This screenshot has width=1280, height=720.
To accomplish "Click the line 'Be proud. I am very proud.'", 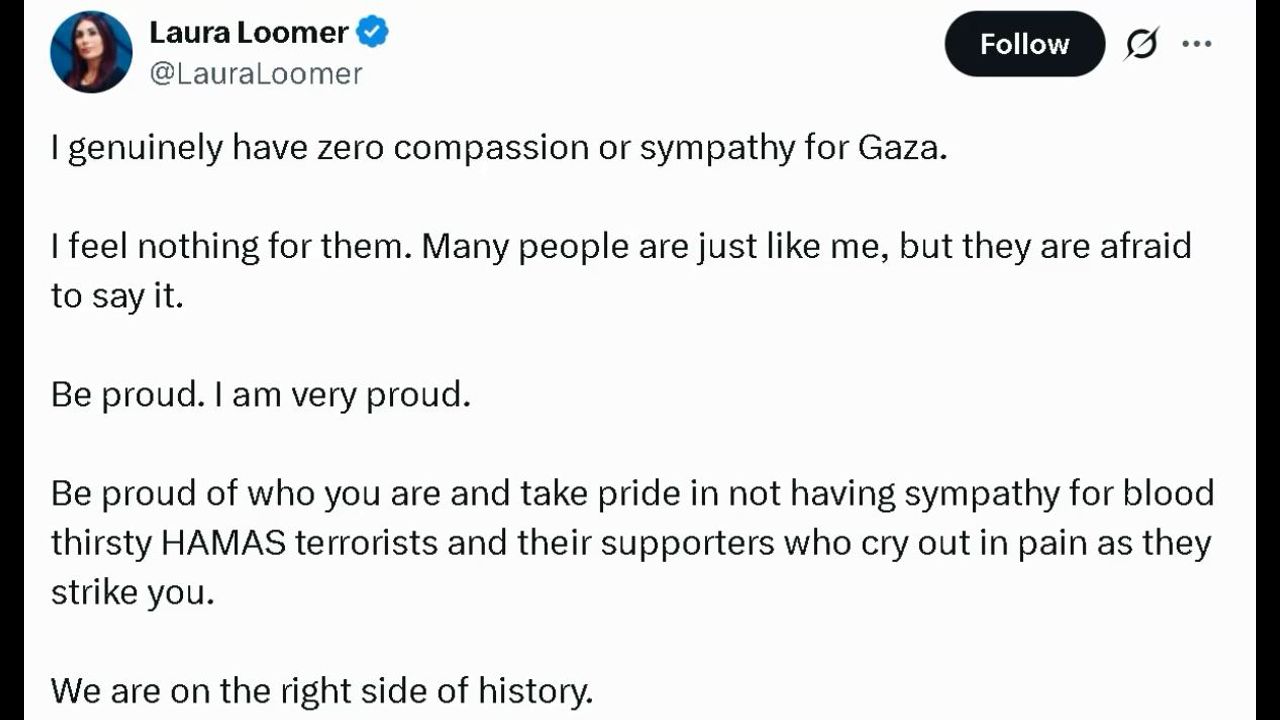I will click(x=260, y=395).
